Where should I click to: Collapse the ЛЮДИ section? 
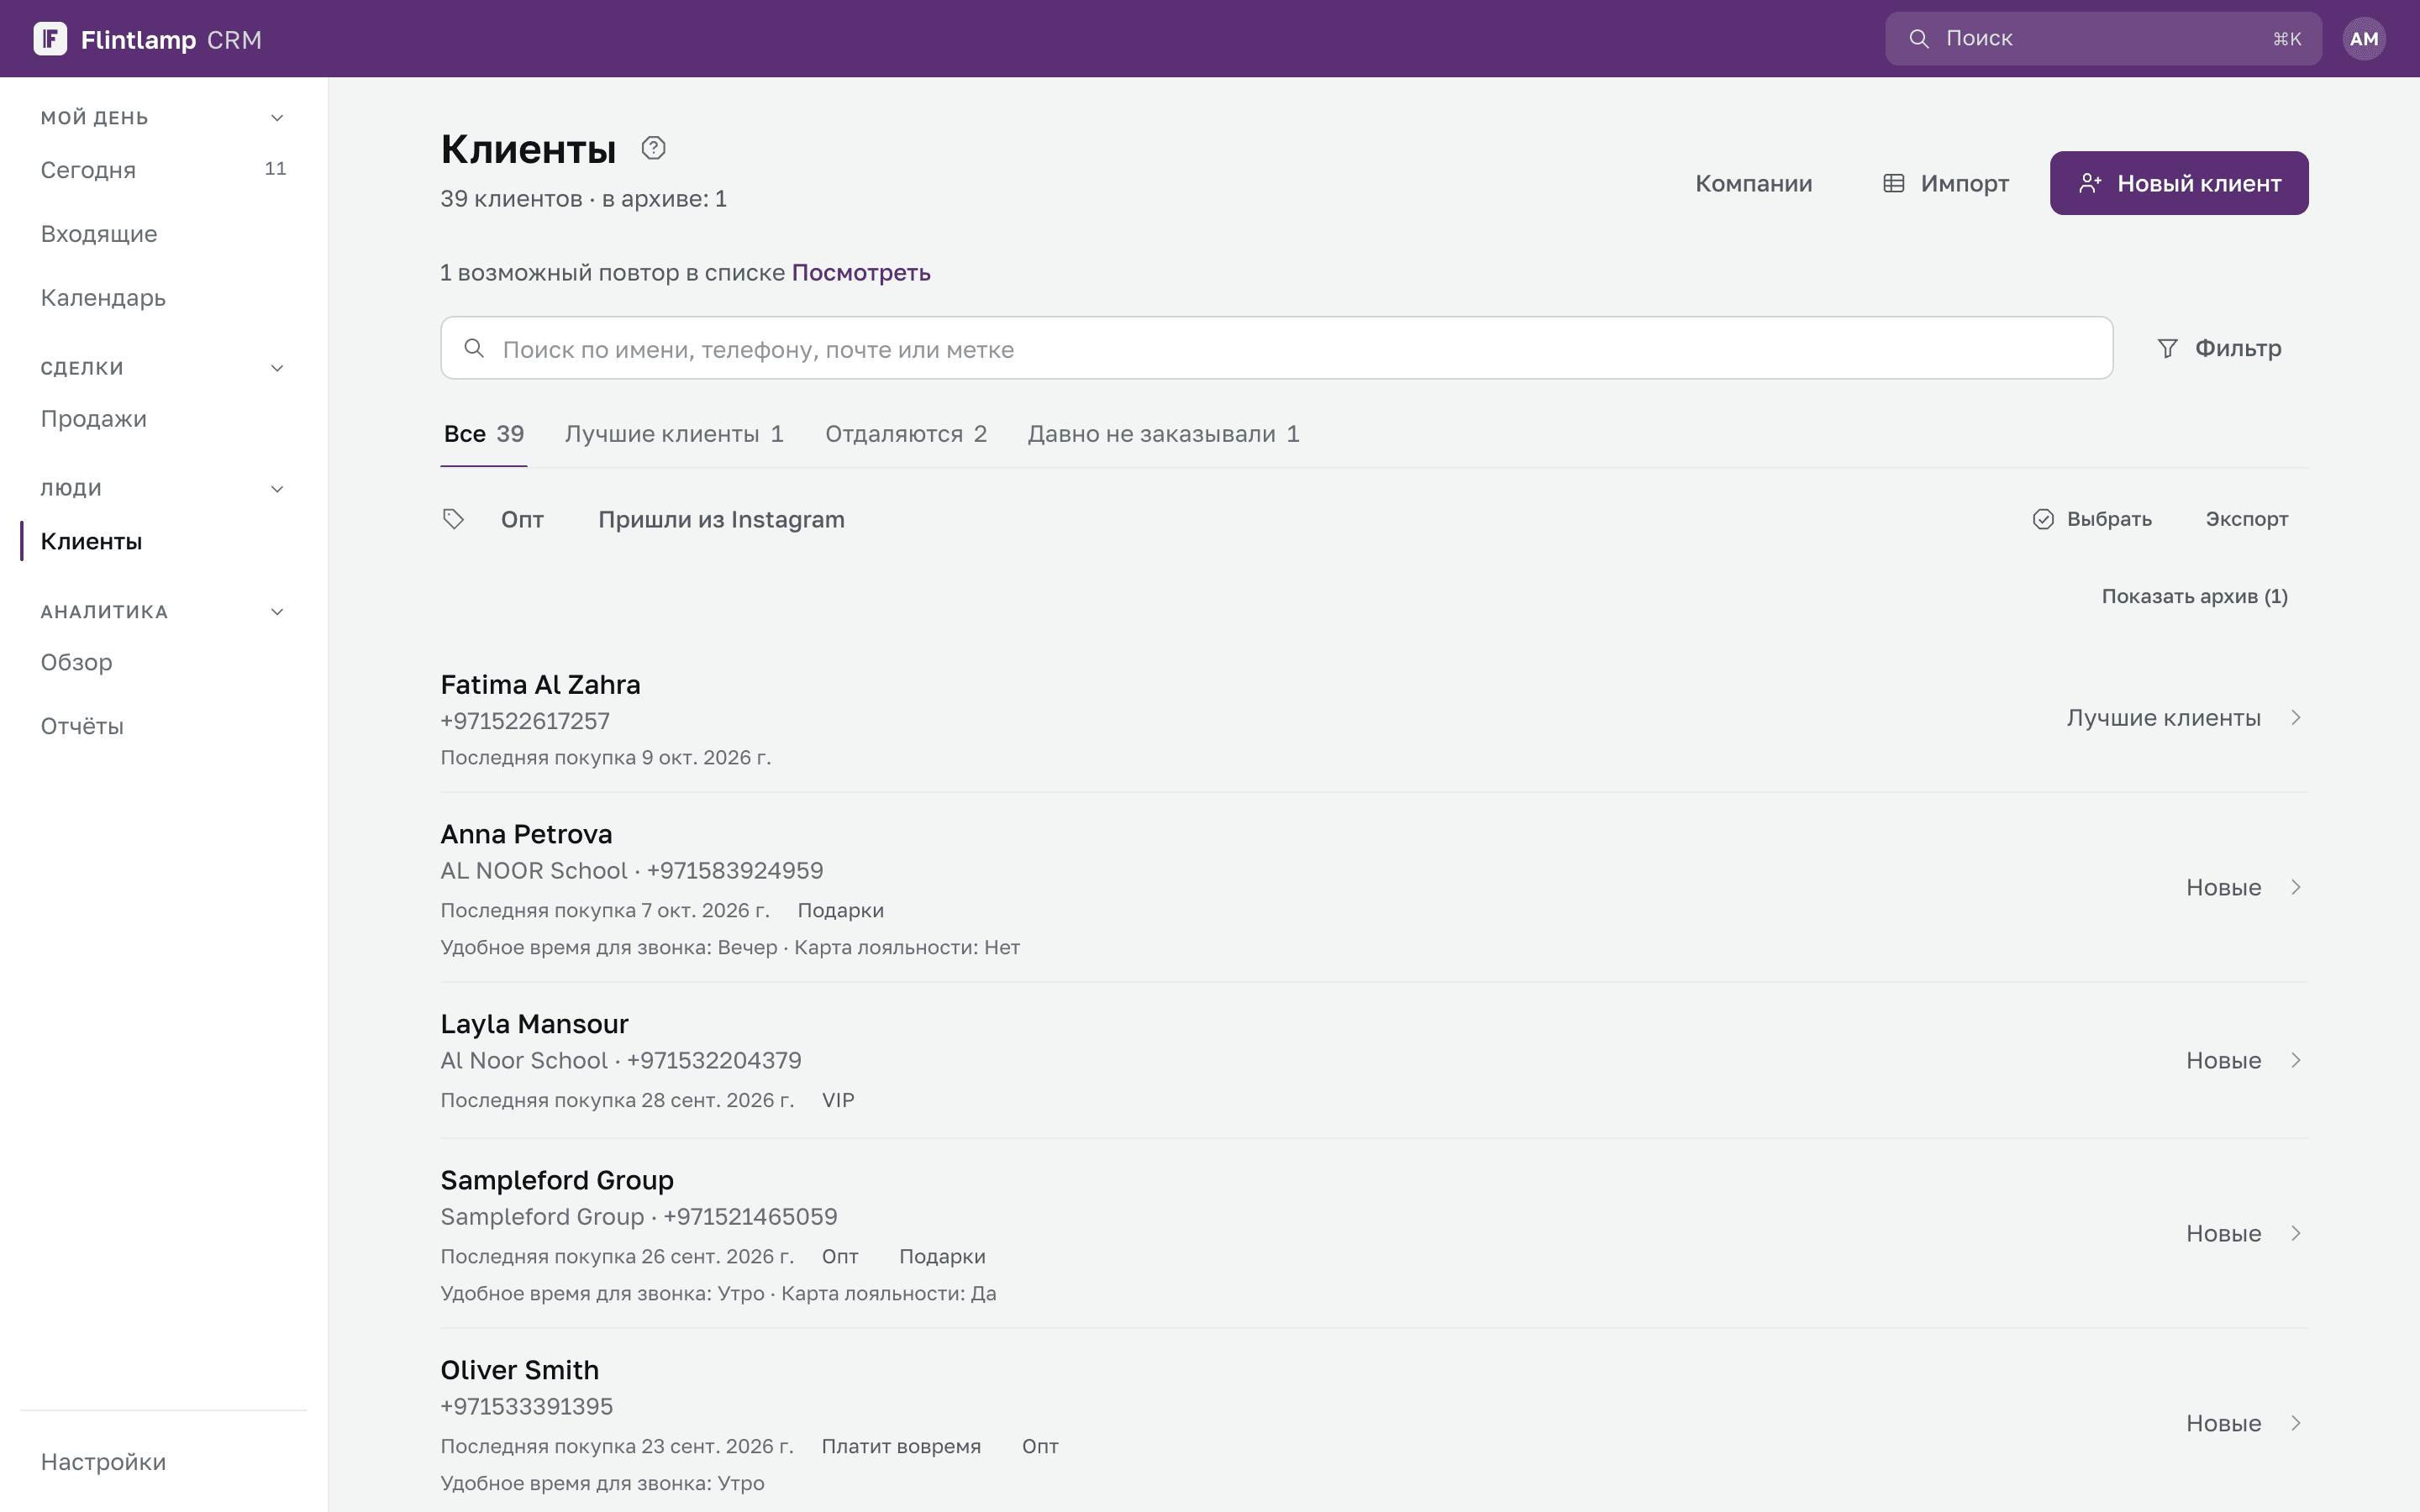(x=277, y=489)
